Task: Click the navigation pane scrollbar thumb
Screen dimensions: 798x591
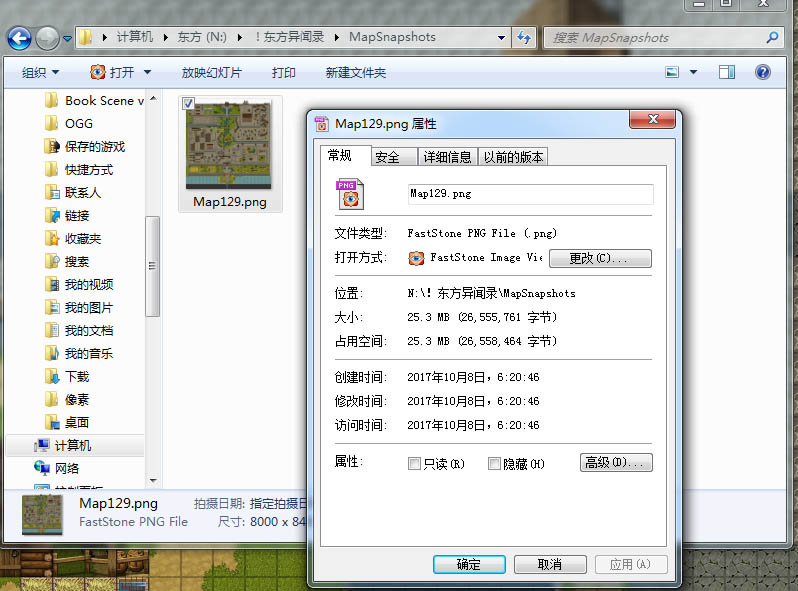Action: point(152,266)
